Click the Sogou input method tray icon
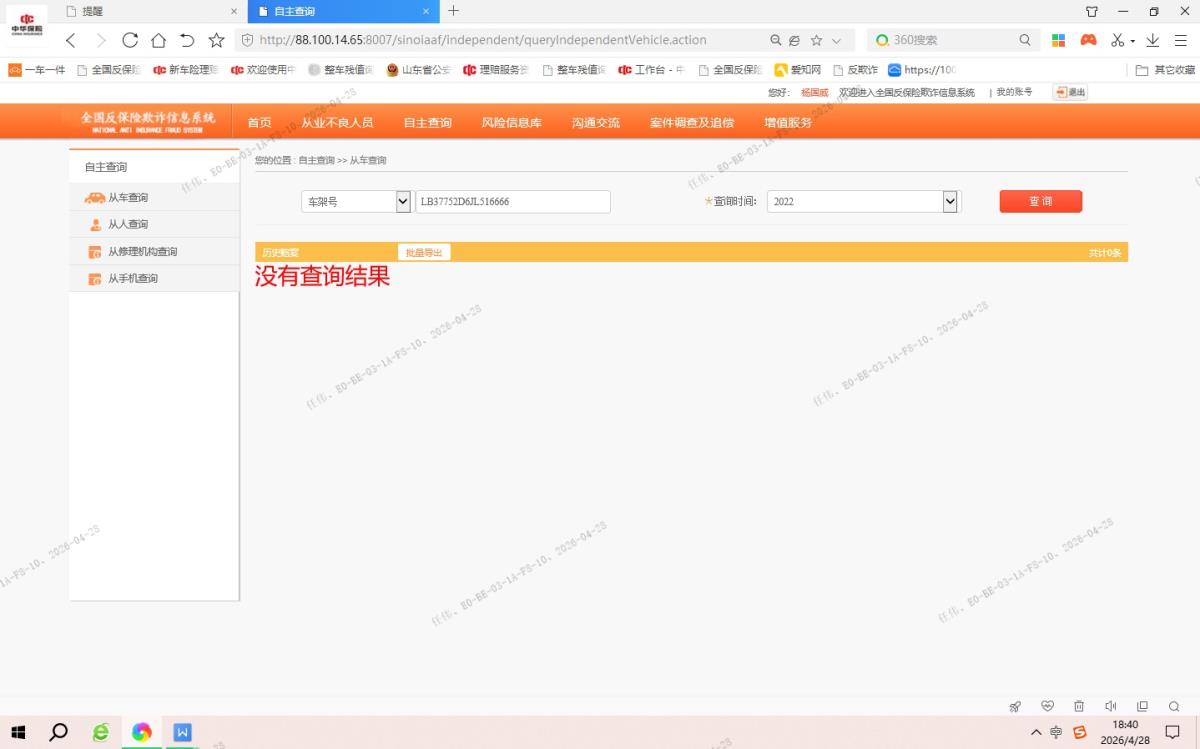The image size is (1200, 749). click(1080, 732)
